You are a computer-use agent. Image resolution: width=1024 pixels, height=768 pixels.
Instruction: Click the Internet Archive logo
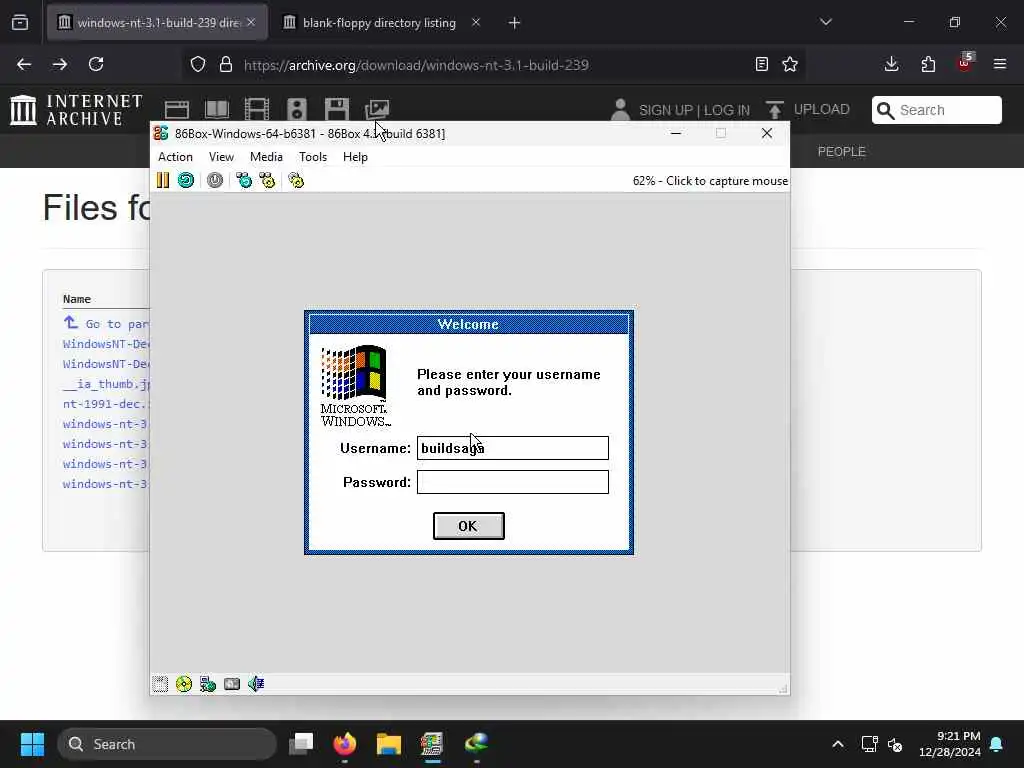[x=77, y=110]
